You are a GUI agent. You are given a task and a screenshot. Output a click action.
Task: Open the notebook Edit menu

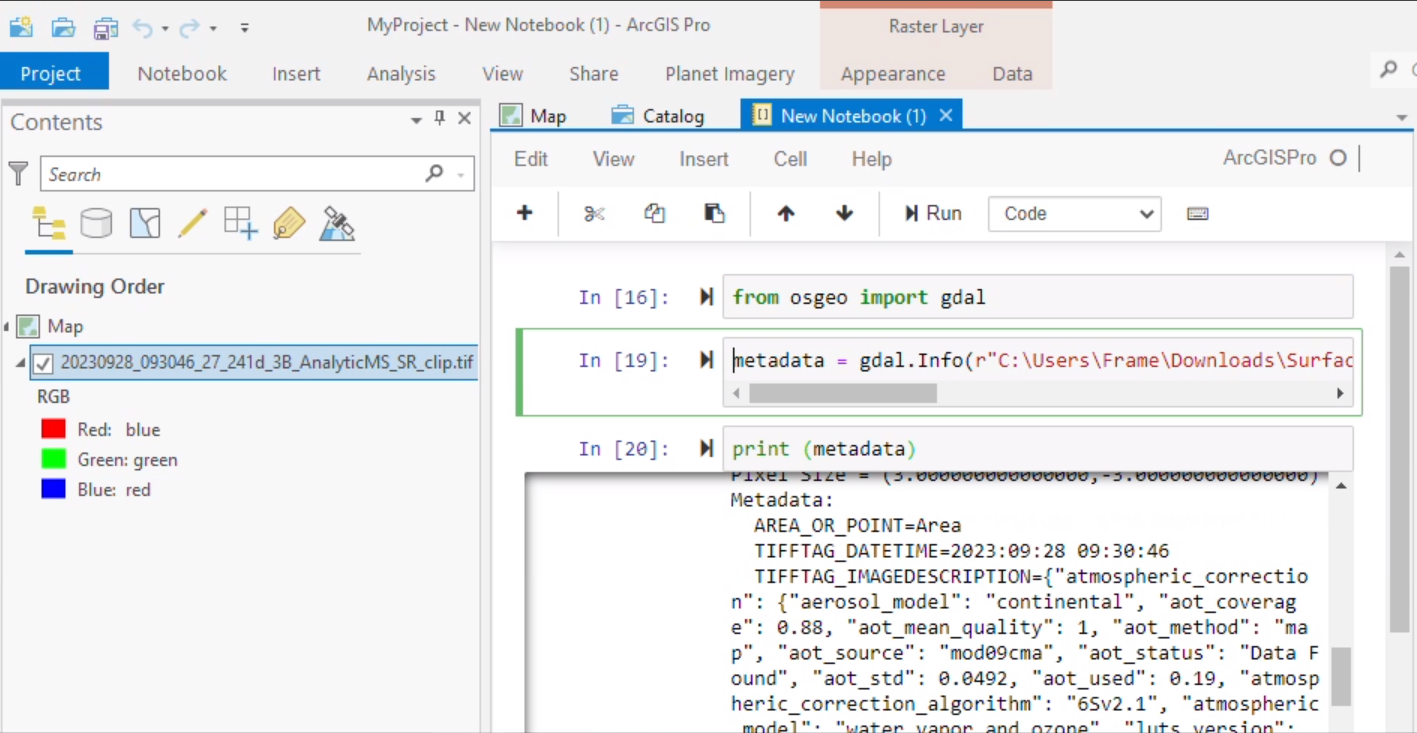(x=531, y=159)
